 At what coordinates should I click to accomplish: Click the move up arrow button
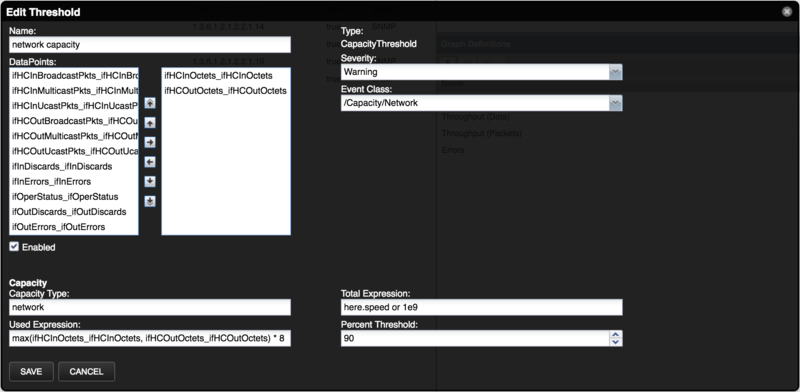150,123
